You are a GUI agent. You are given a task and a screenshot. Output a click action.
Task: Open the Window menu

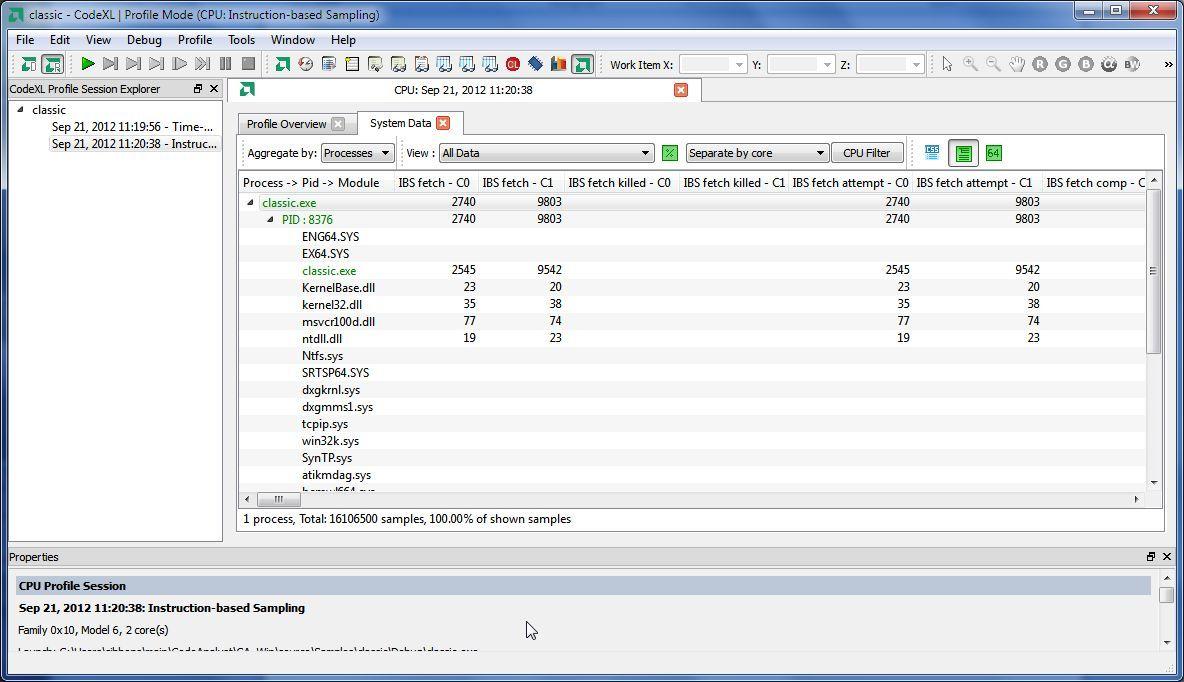pyautogui.click(x=293, y=40)
